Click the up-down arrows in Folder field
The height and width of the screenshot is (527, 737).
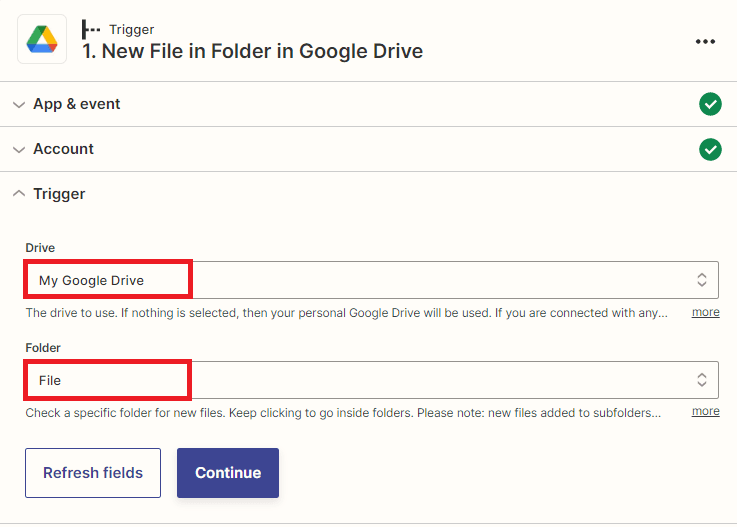[702, 380]
